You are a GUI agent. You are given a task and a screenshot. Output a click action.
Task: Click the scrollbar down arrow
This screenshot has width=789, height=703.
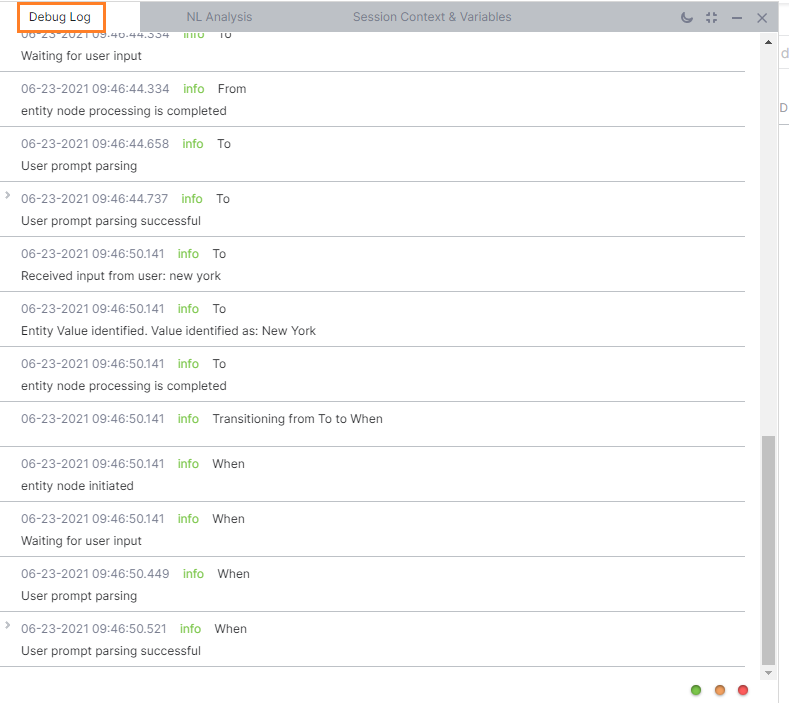tap(768, 673)
